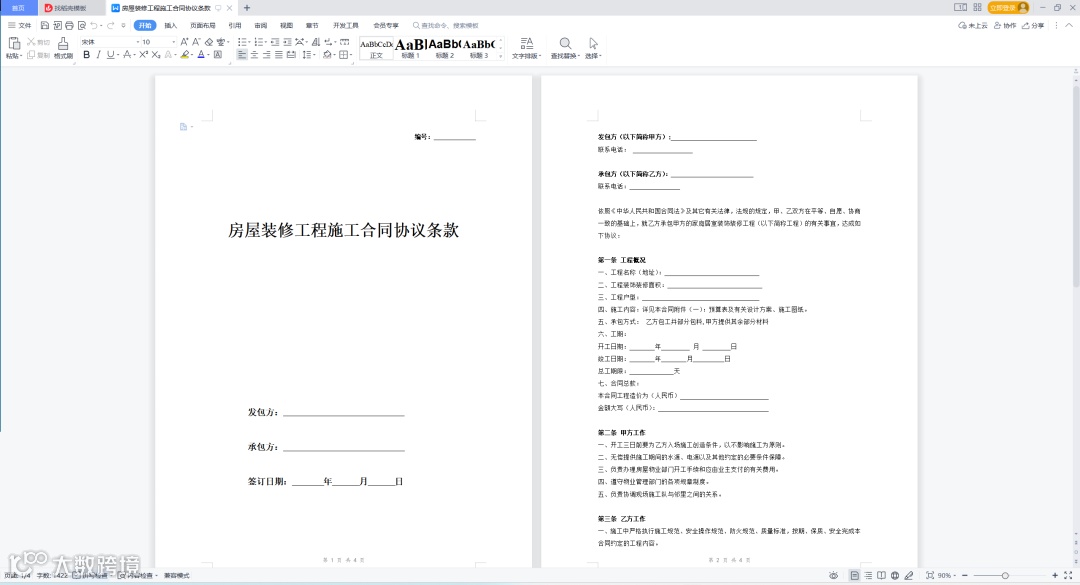Increase font size with A+ icon
Image resolution: width=1080 pixels, height=585 pixels.
(185, 42)
